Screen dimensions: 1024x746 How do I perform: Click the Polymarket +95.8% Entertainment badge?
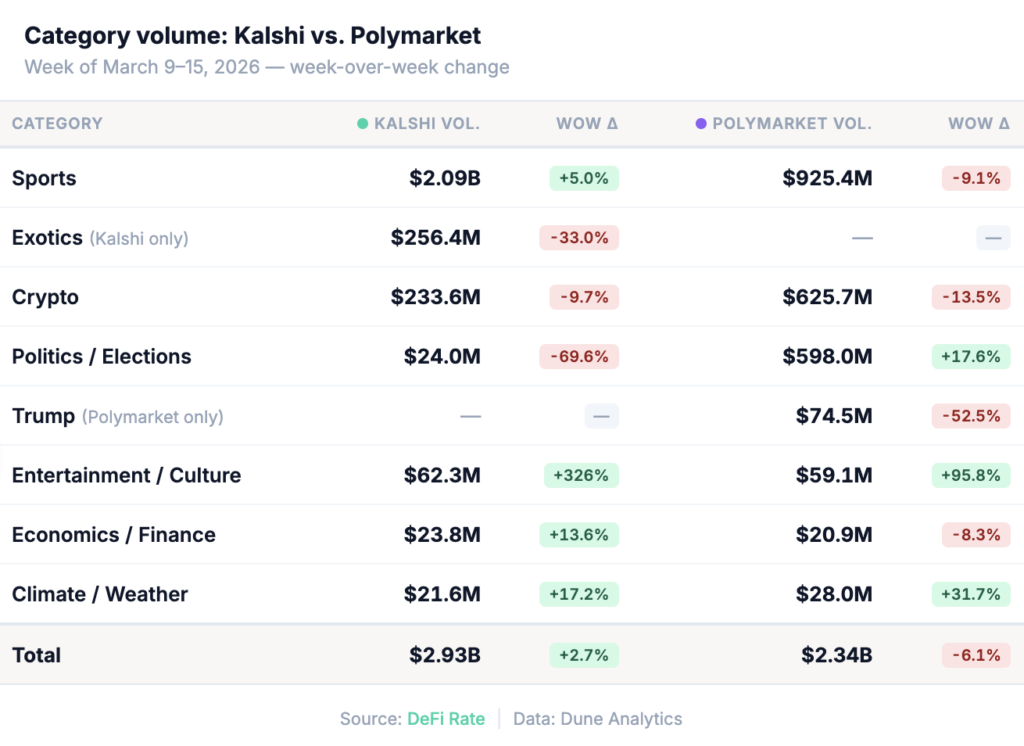(971, 475)
